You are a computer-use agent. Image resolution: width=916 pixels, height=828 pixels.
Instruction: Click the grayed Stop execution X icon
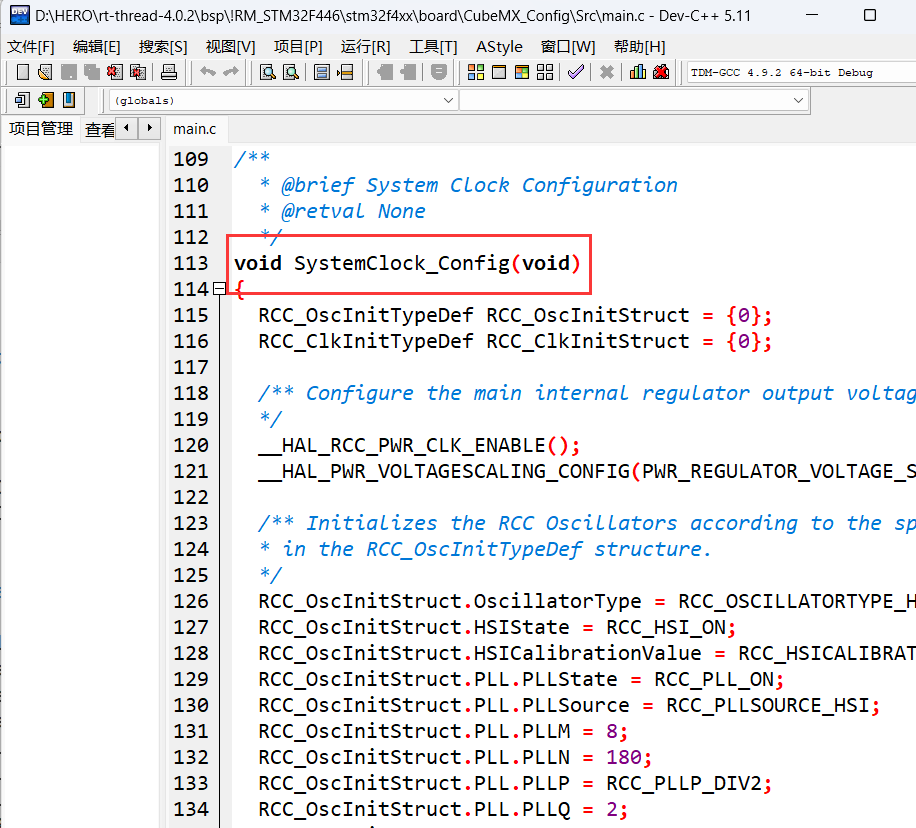point(607,72)
